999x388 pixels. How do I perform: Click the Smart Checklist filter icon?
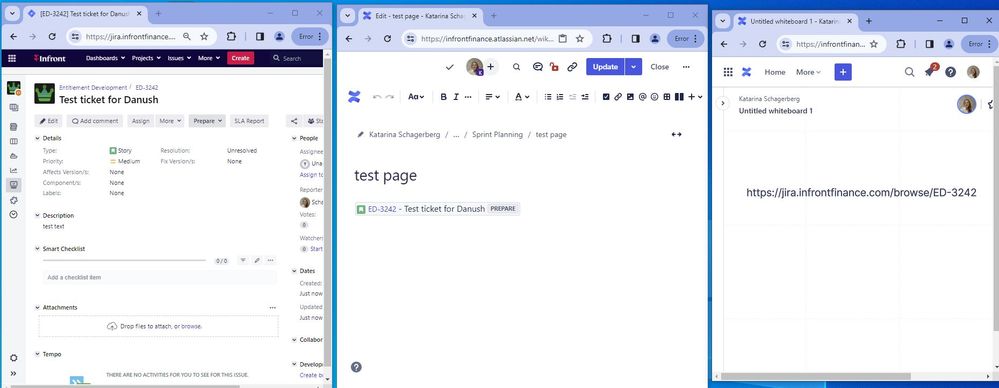[x=243, y=261]
